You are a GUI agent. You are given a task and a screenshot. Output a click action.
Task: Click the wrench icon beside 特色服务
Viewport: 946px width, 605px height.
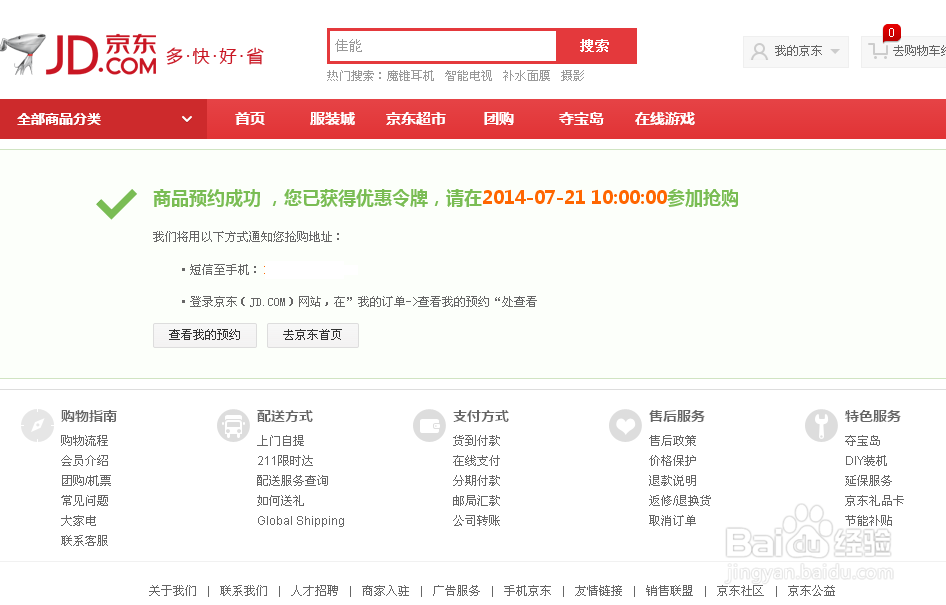821,425
